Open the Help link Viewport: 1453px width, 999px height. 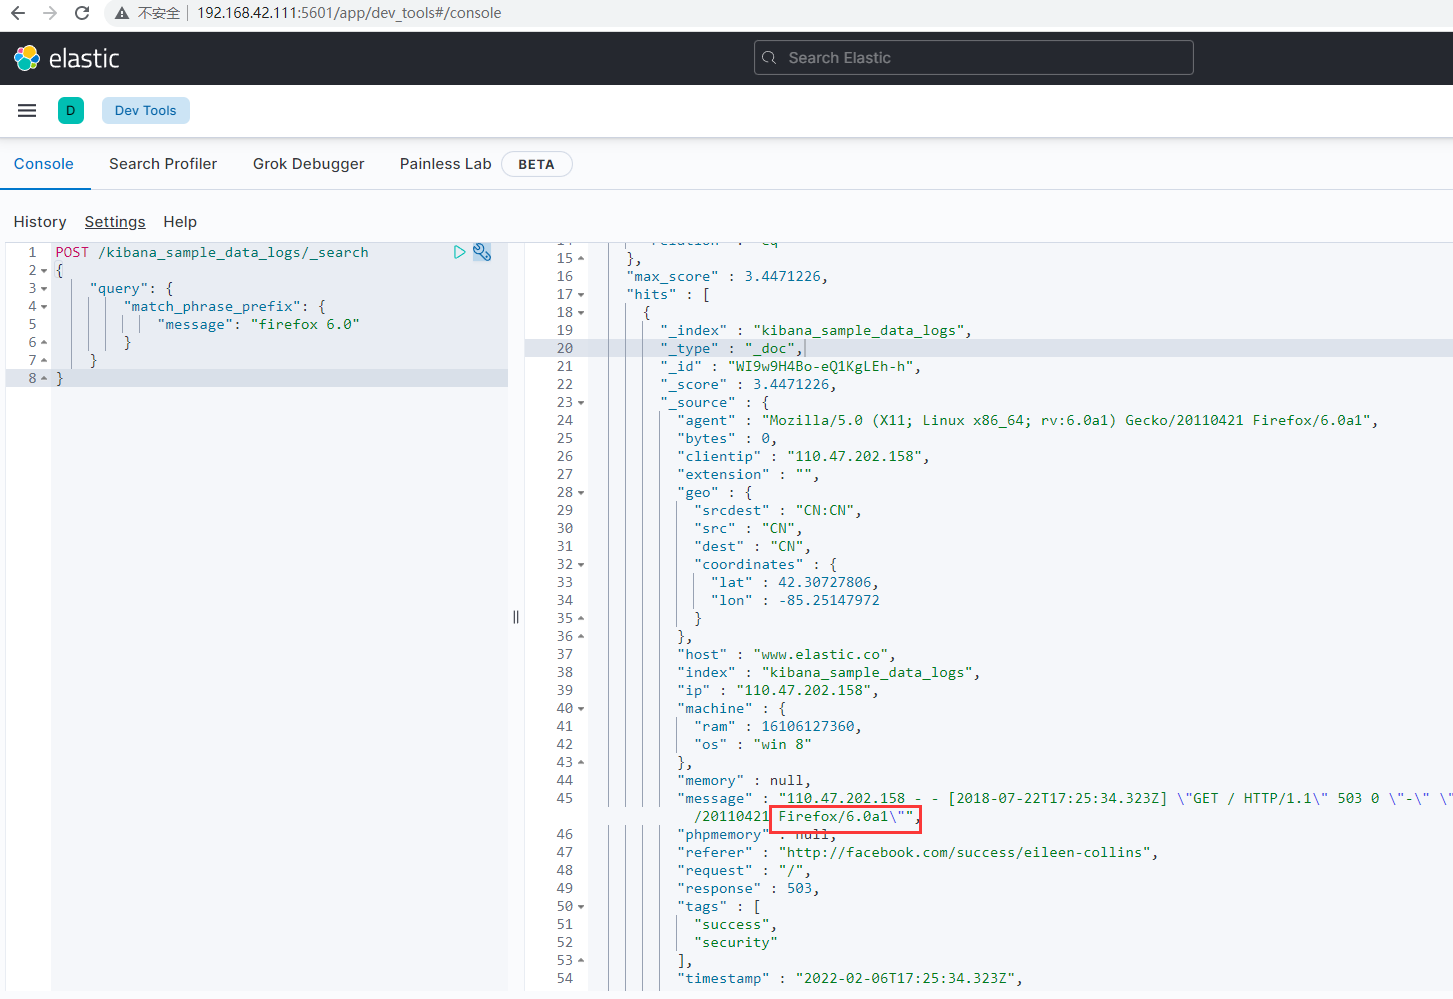(x=180, y=222)
